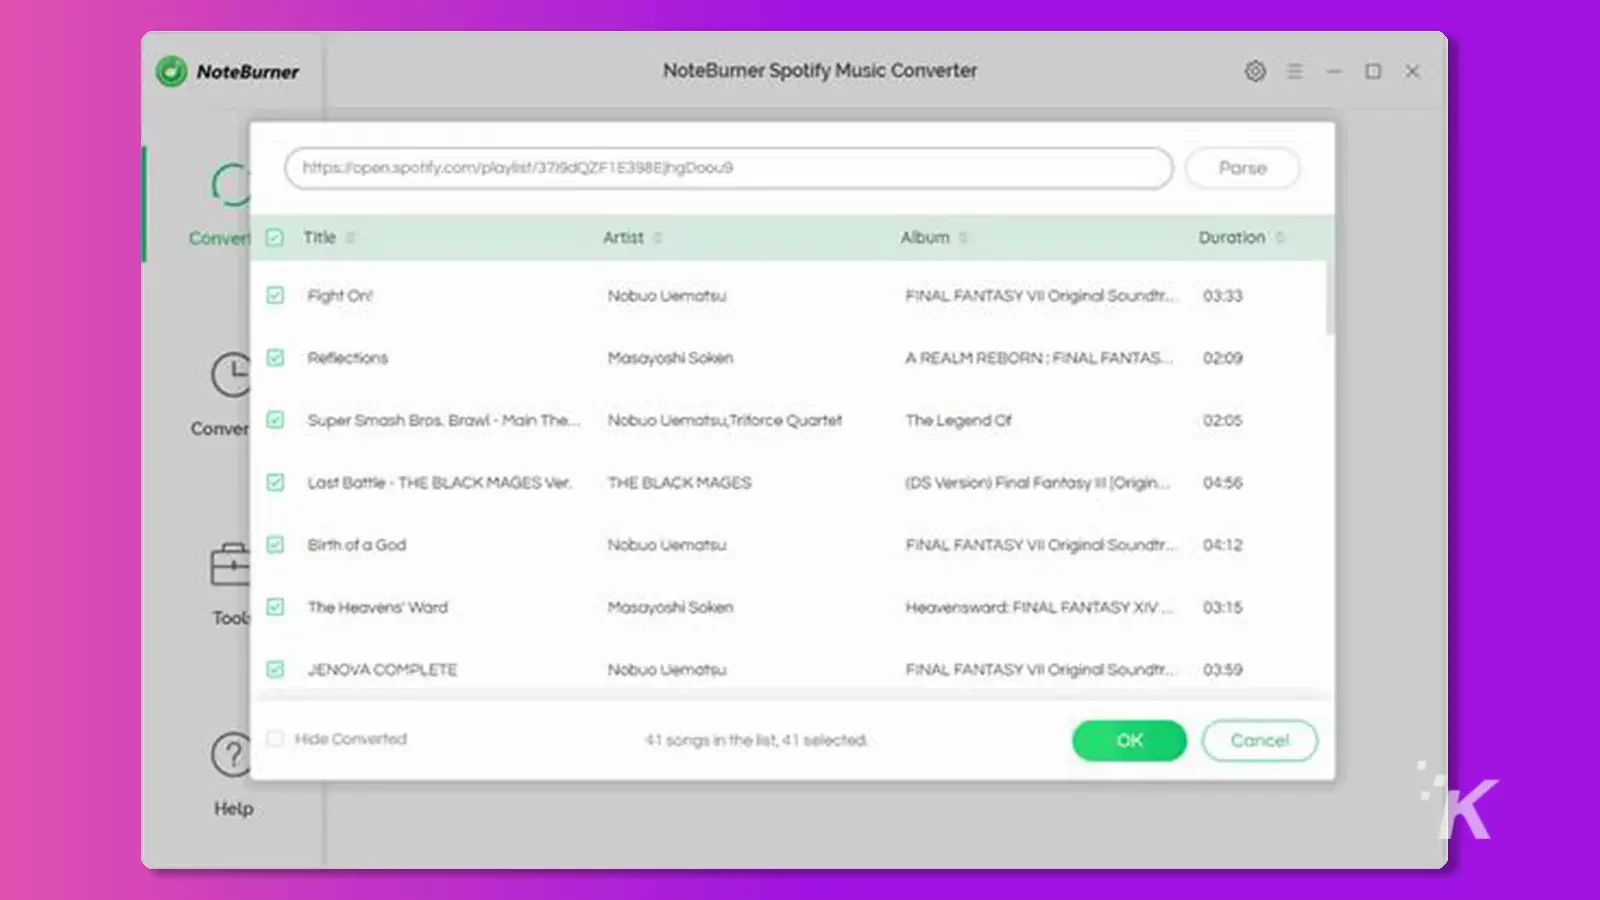Image resolution: width=1600 pixels, height=900 pixels.
Task: Click 'Nobuo Uematsu,Triforce Quartet' artist cell
Action: click(x=725, y=421)
